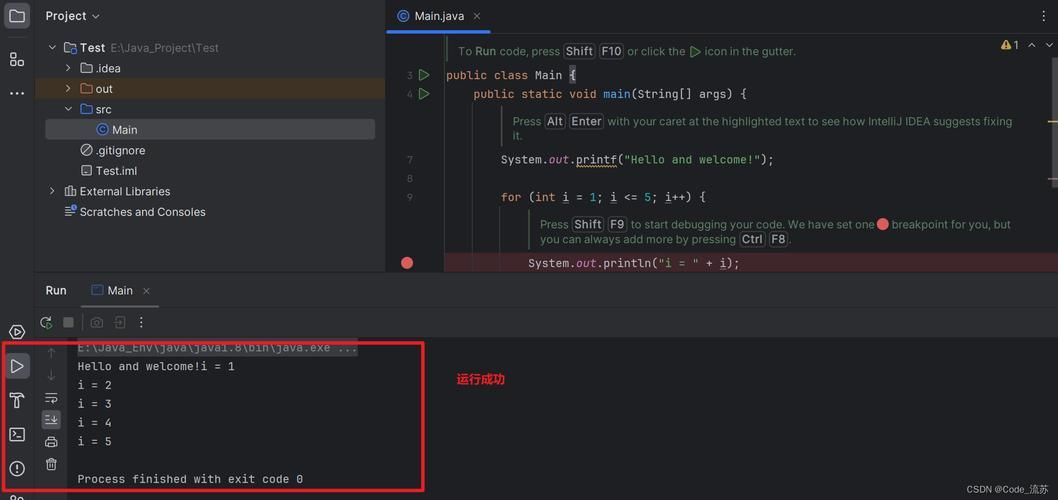
Task: Click the warning count indicator in editor
Action: coord(1010,45)
